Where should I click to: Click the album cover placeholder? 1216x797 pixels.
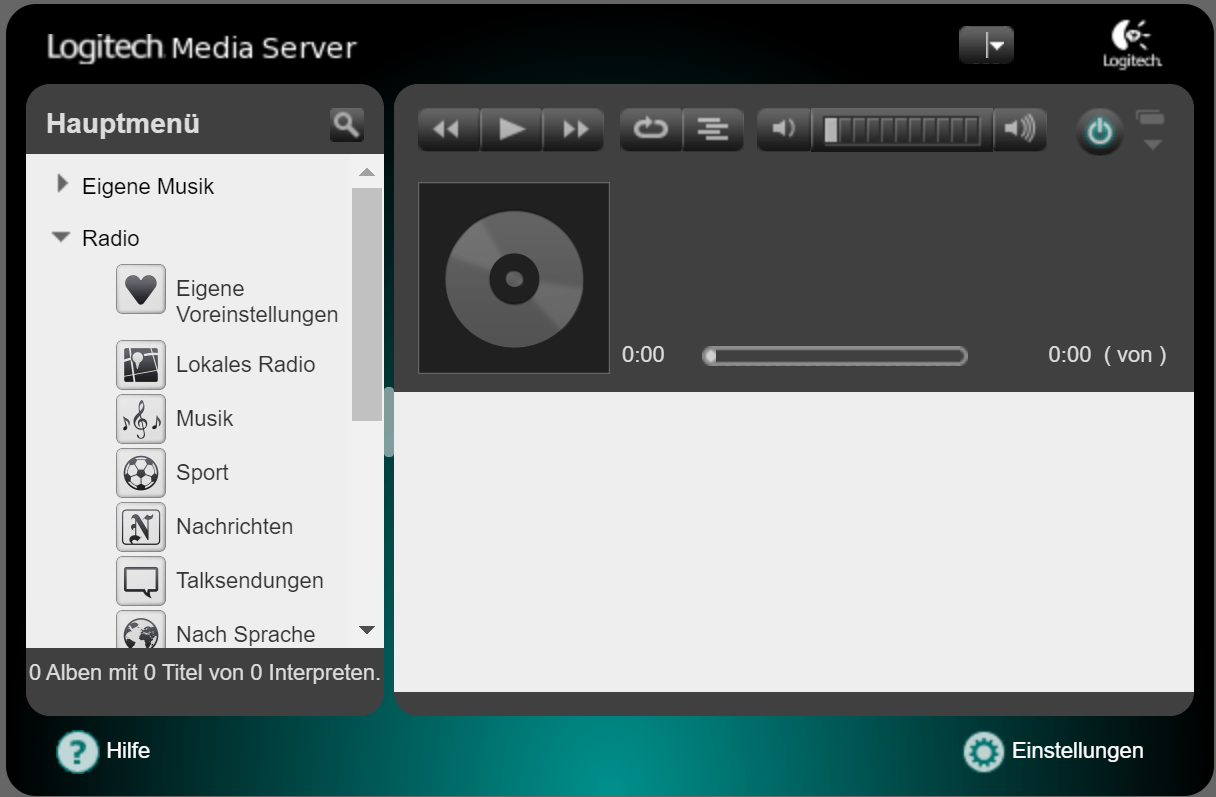(514, 278)
